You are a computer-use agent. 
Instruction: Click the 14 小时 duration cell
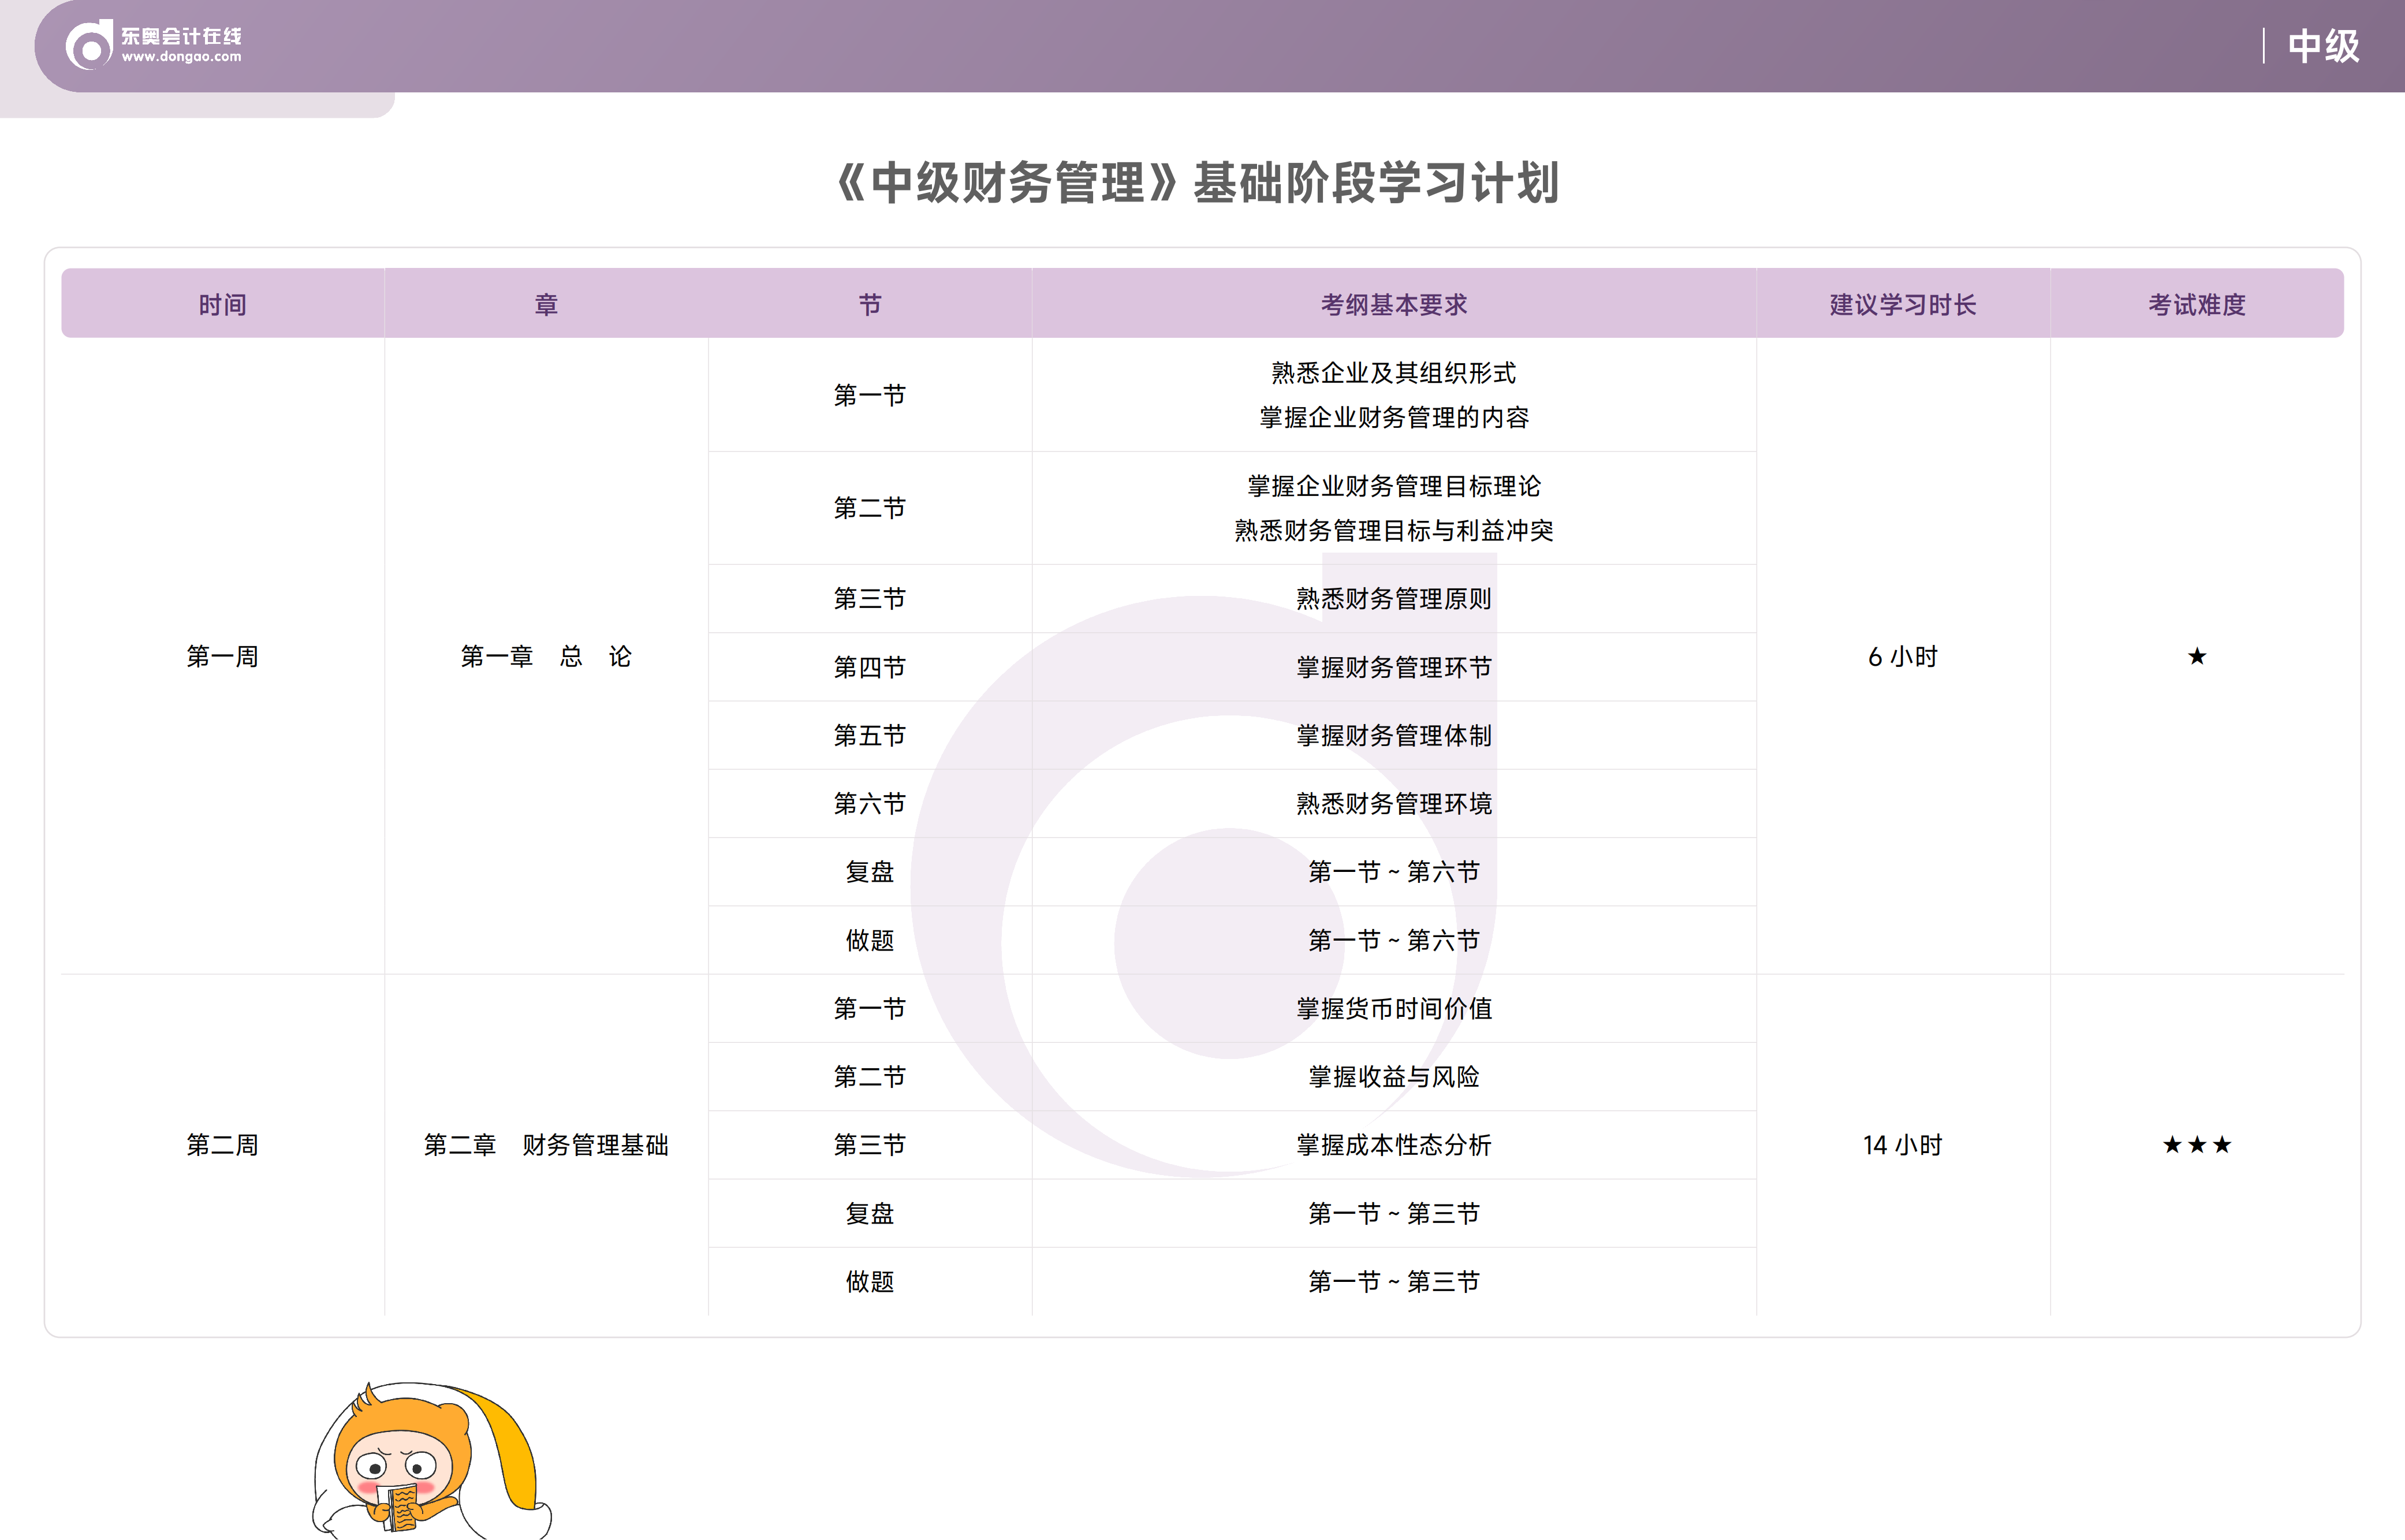coord(1903,1144)
